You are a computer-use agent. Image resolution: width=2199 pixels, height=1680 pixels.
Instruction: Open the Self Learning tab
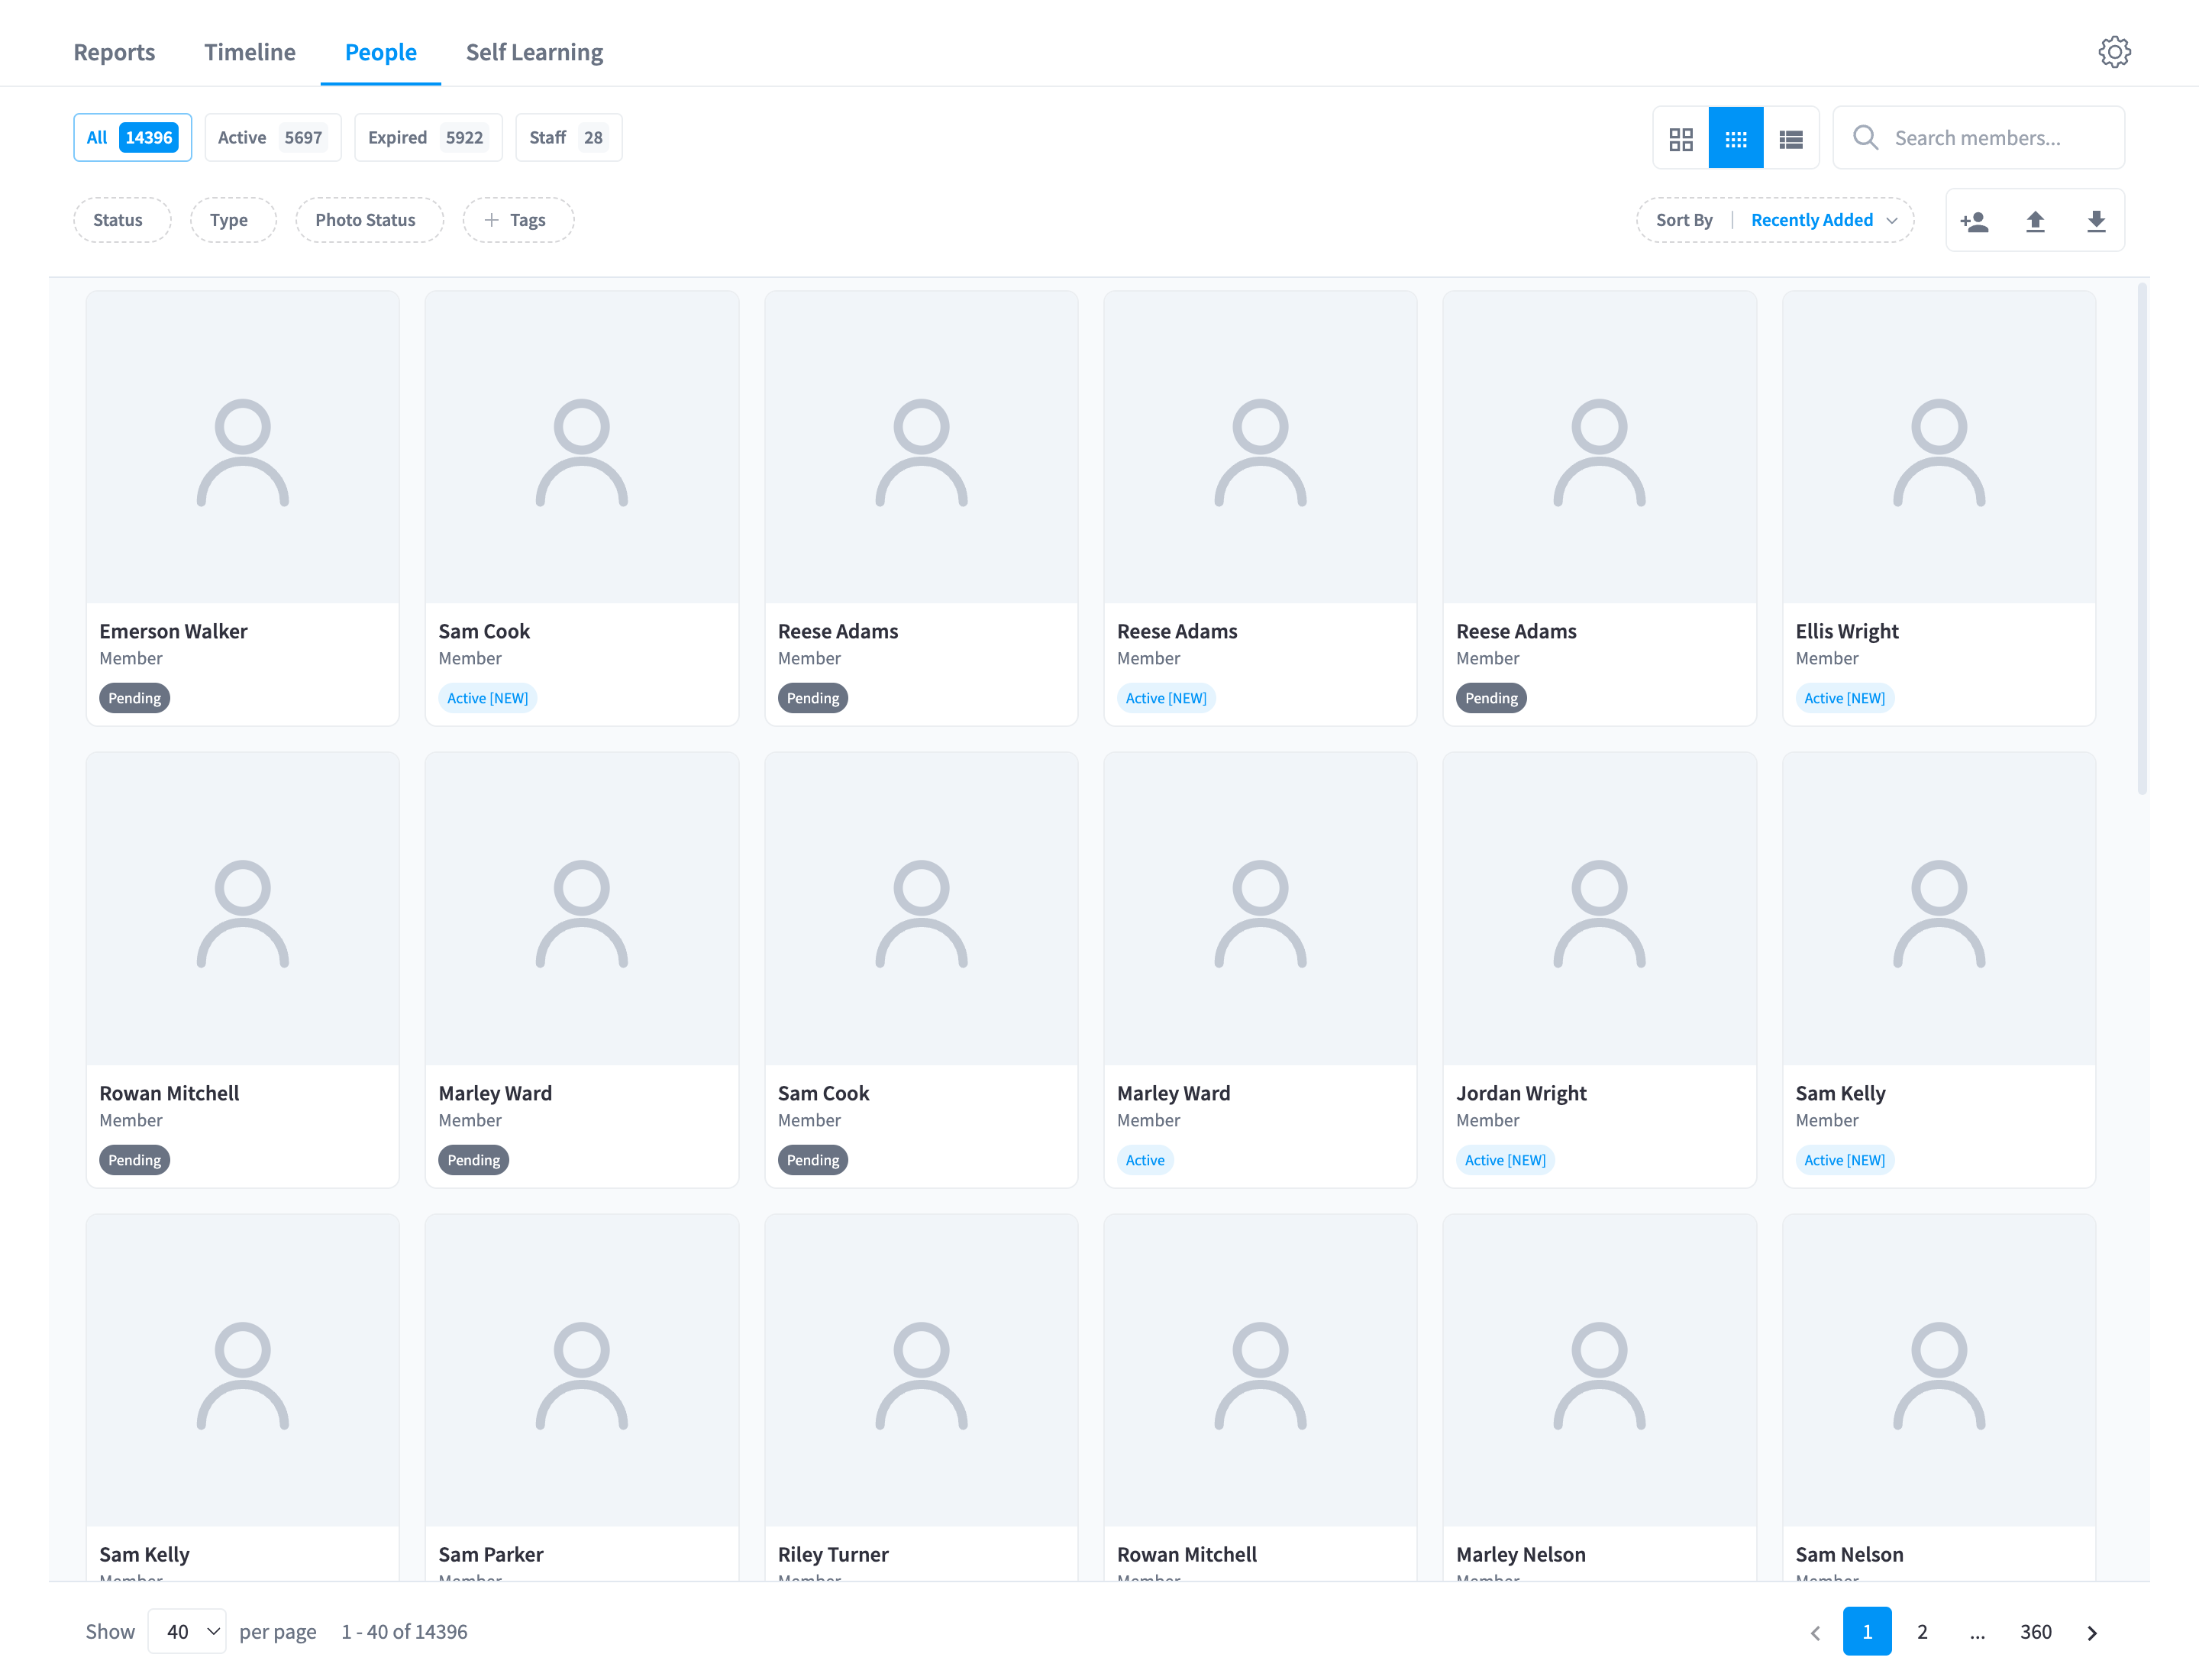coord(534,52)
